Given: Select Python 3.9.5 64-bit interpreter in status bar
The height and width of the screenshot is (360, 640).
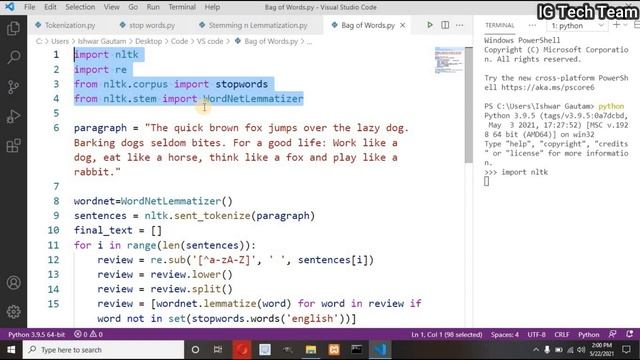Looking at the screenshot, I should click(36, 334).
